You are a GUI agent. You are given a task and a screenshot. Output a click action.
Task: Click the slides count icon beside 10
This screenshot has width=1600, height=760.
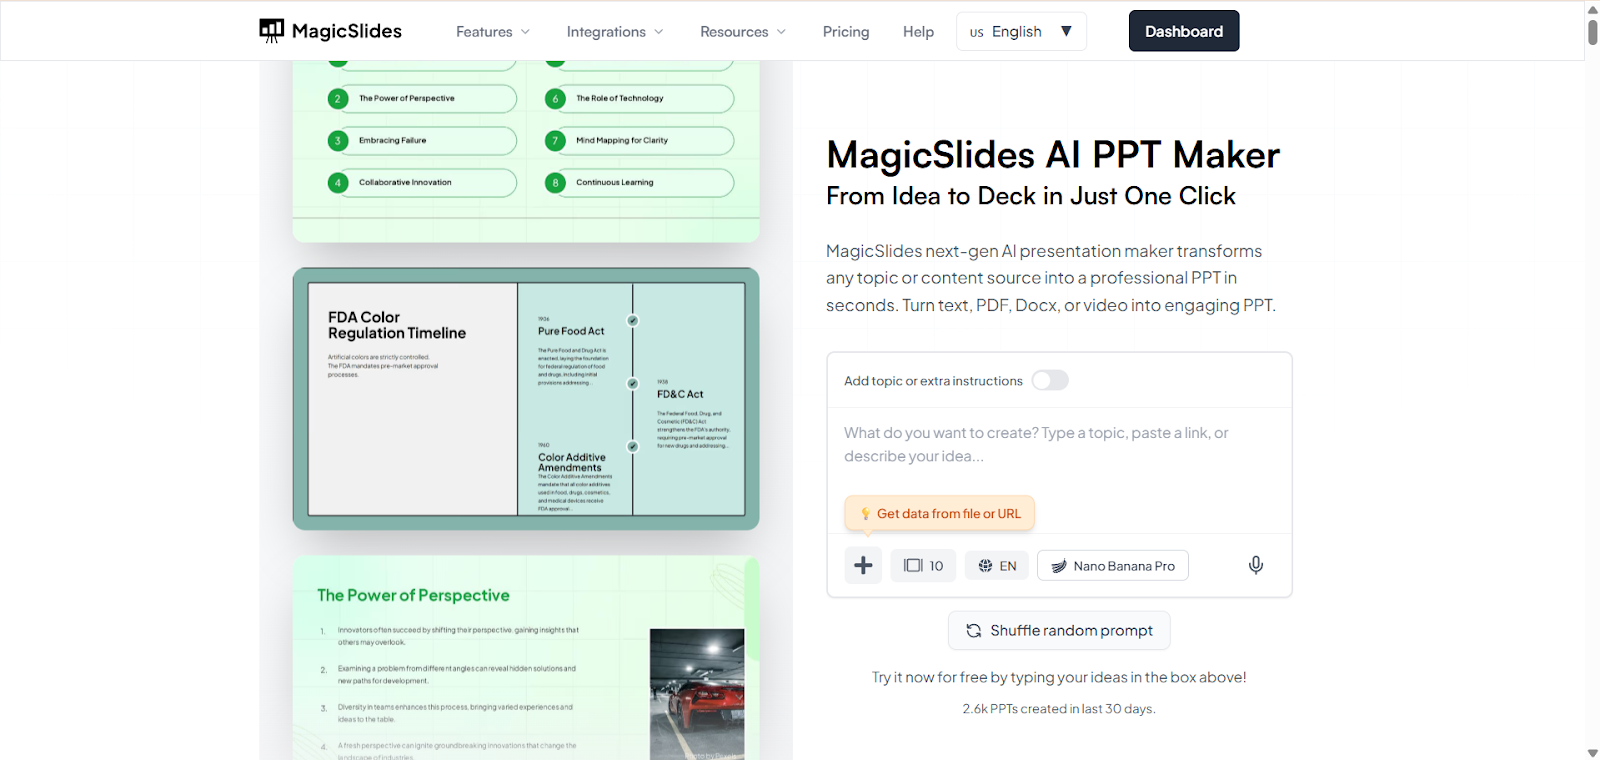[x=913, y=566]
